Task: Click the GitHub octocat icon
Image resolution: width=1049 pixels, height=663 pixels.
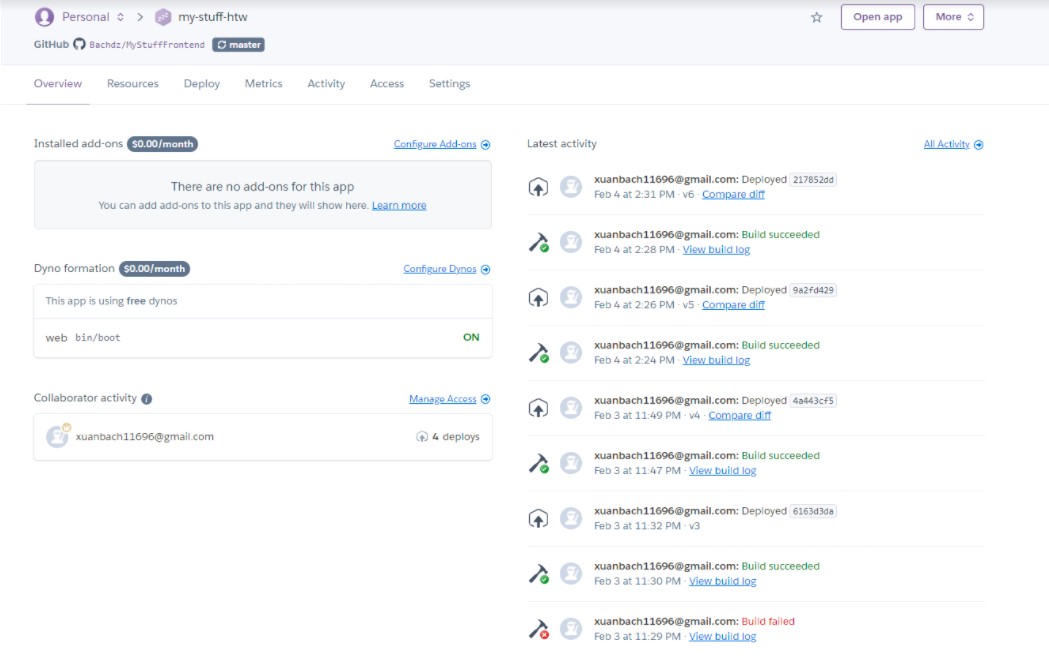Action: [x=79, y=44]
